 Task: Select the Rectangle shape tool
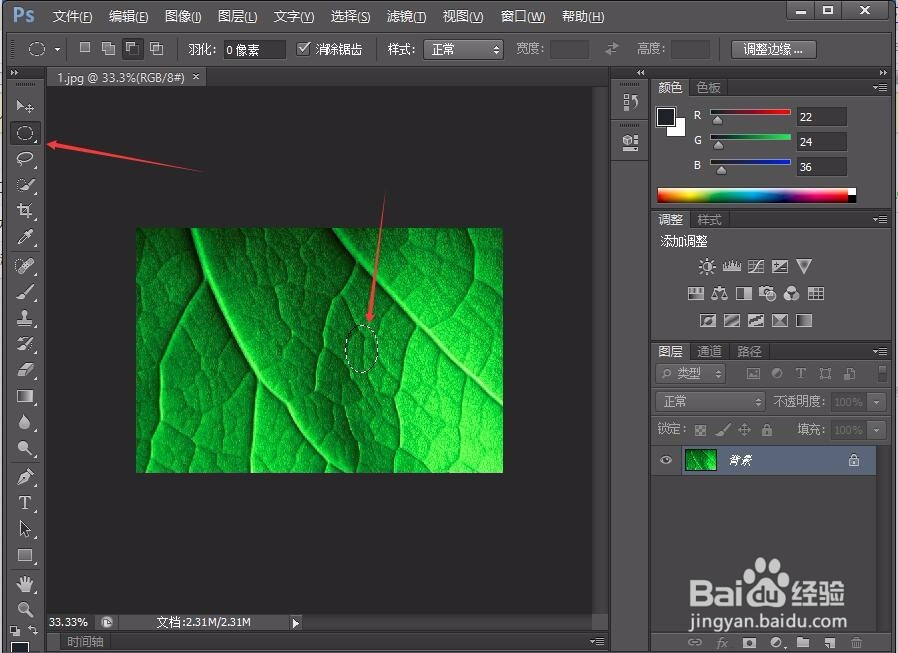25,555
